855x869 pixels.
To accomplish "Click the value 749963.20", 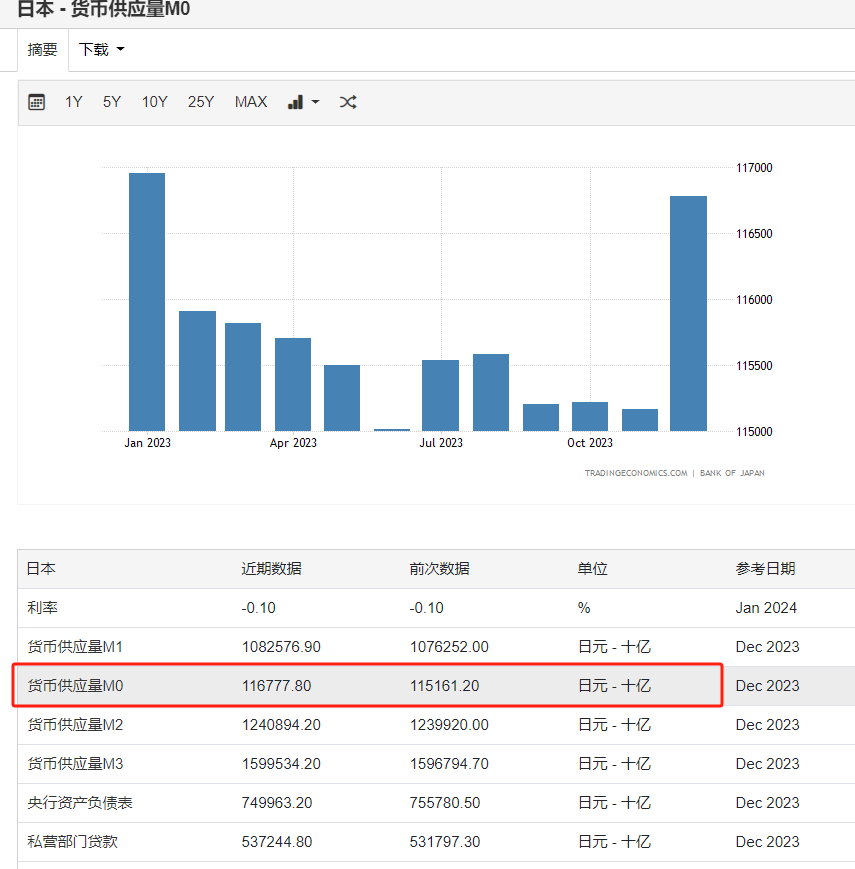I will [277, 803].
